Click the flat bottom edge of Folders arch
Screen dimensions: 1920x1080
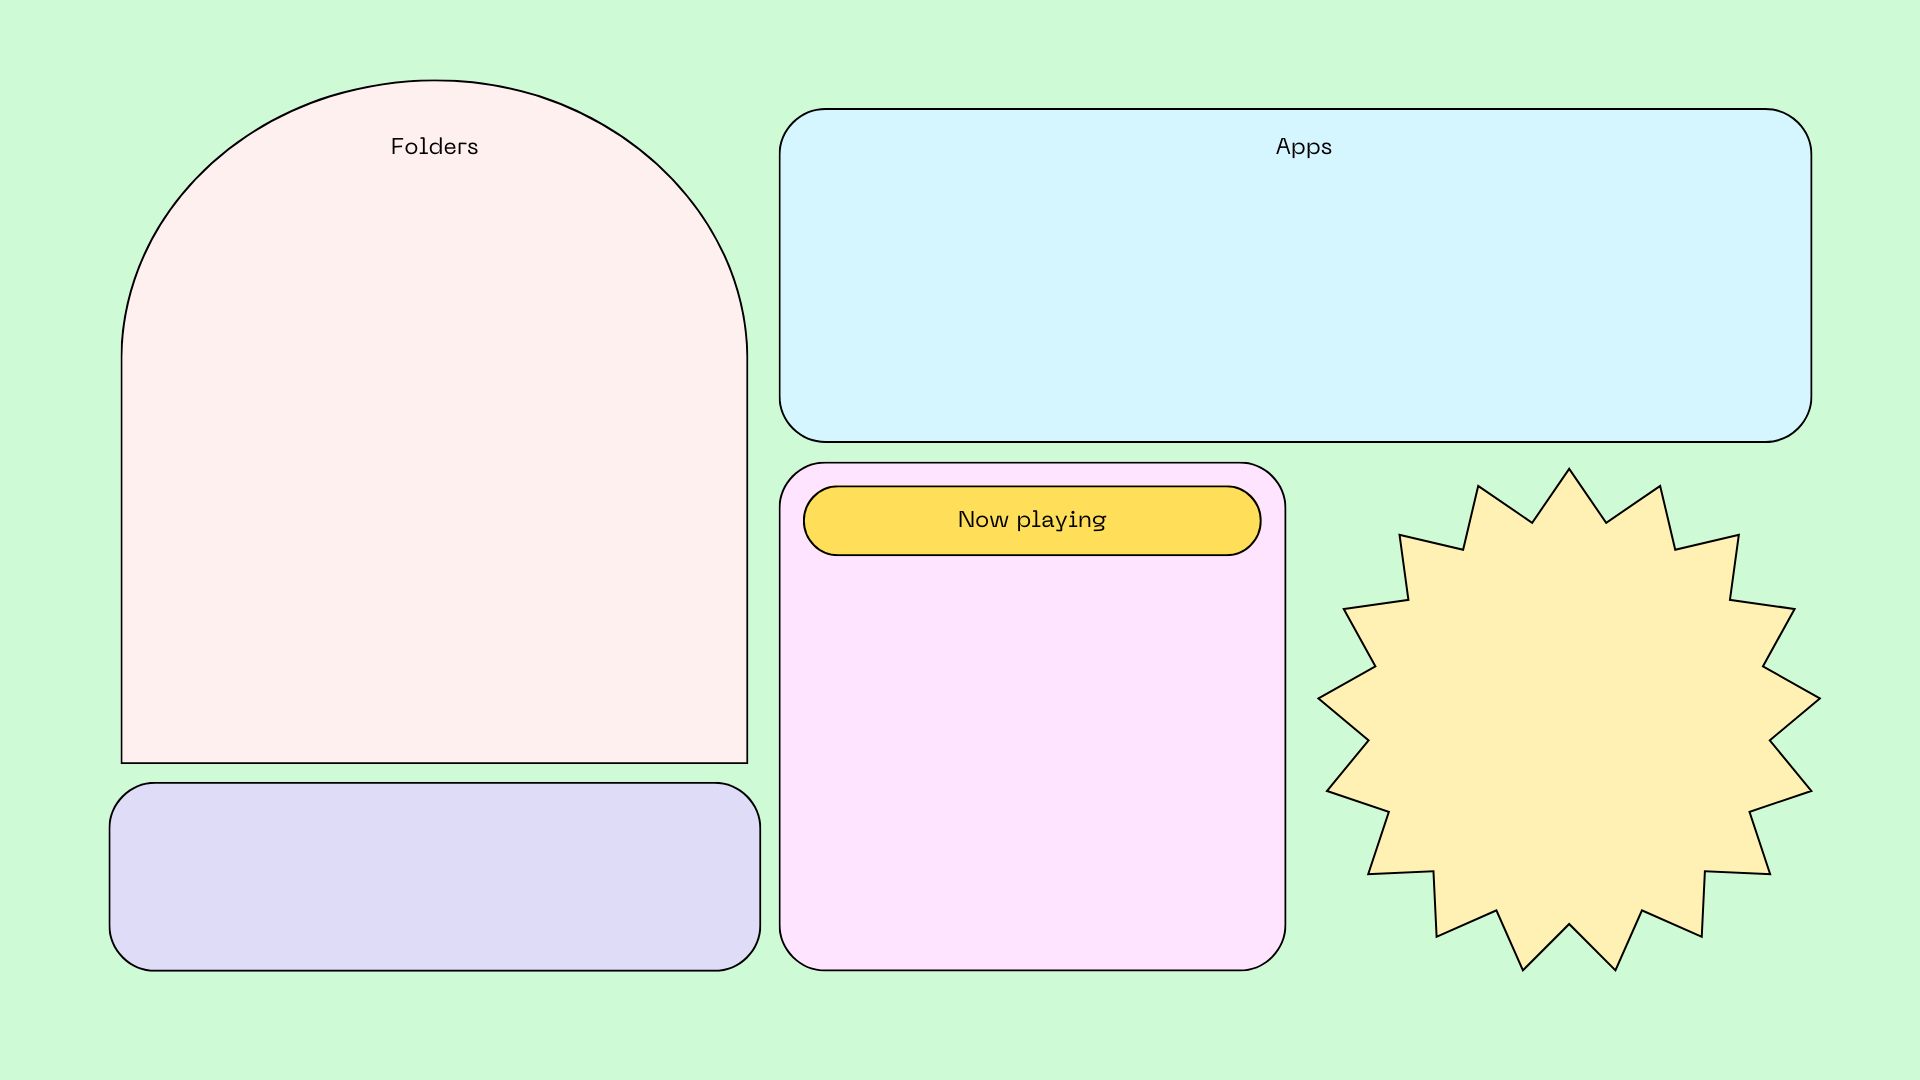click(434, 760)
